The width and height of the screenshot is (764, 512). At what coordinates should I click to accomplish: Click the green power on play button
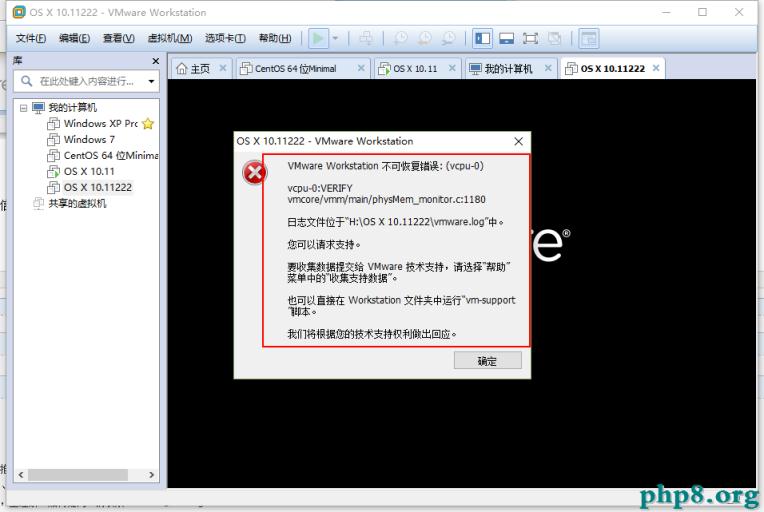coord(318,38)
